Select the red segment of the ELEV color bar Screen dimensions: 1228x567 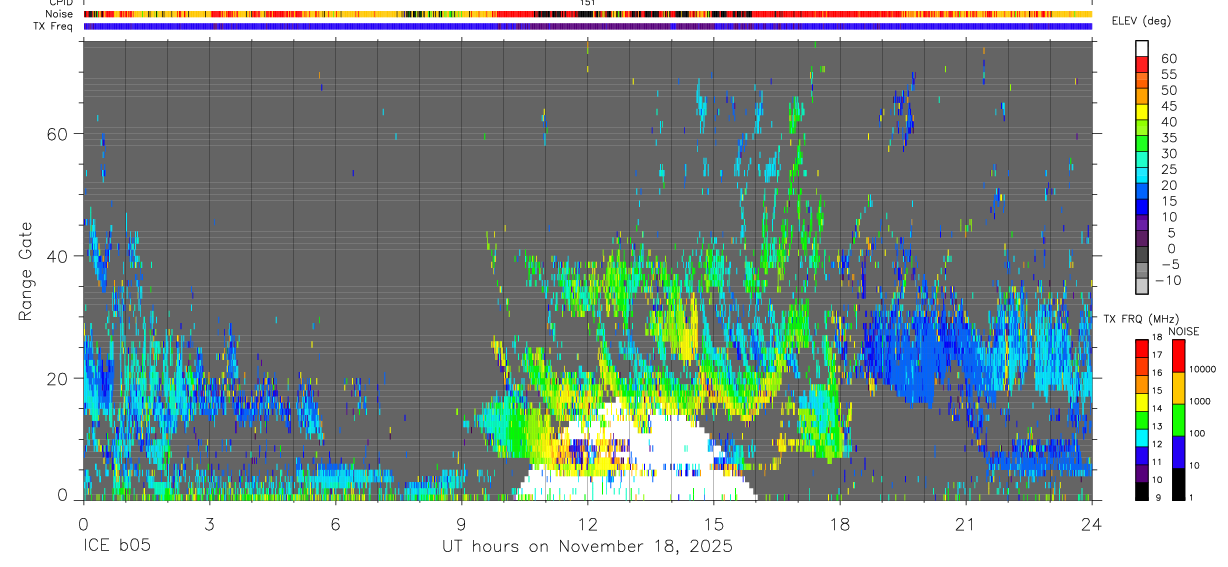click(1142, 64)
